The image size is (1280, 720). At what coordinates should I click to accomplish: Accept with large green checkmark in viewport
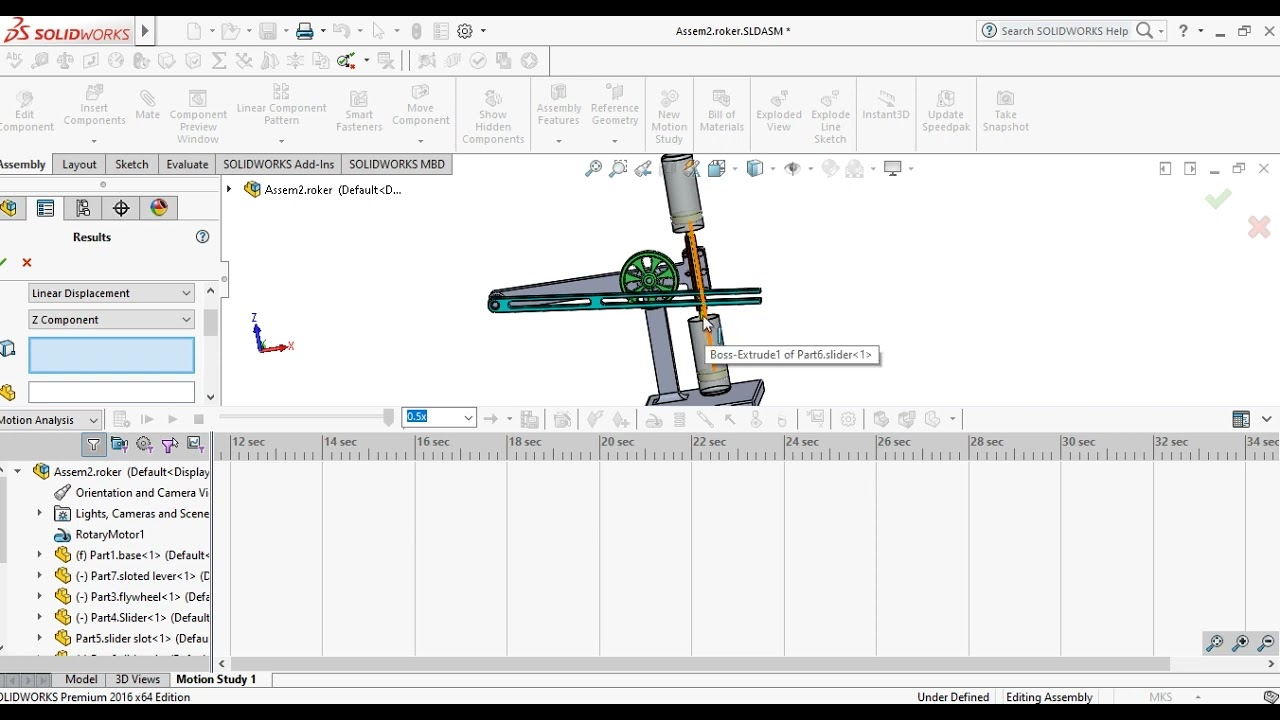click(x=1218, y=199)
